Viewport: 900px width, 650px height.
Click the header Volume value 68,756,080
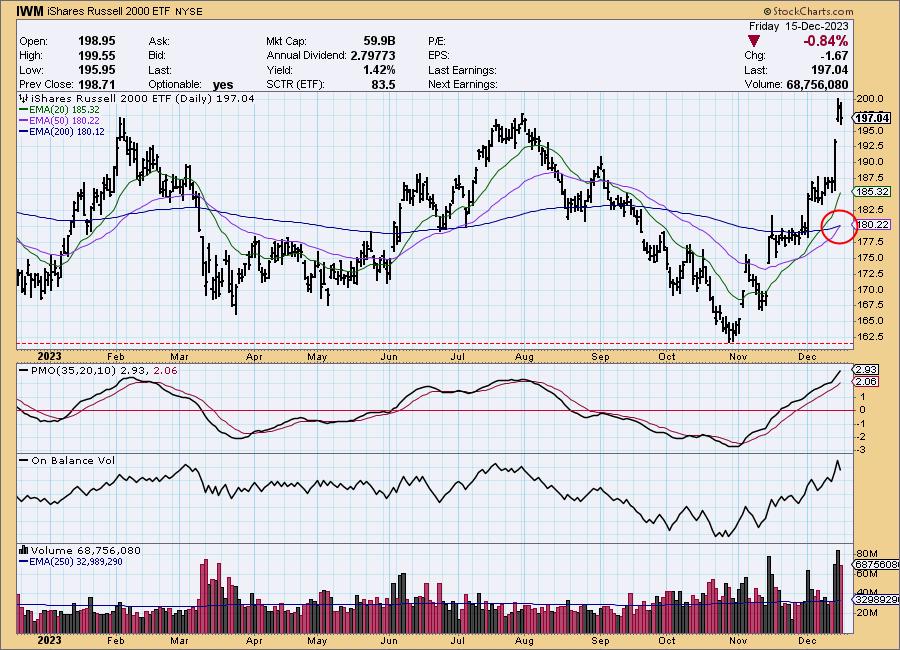(817, 84)
